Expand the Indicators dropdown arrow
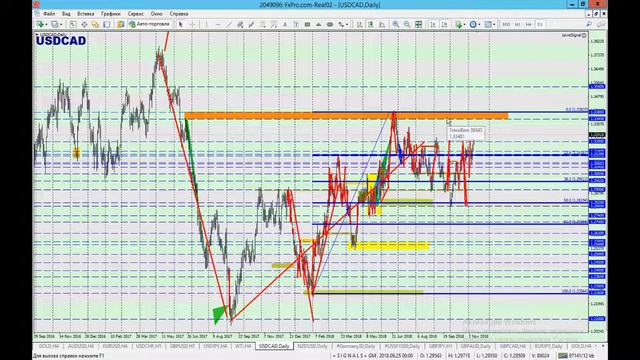The image size is (640, 360). click(465, 25)
